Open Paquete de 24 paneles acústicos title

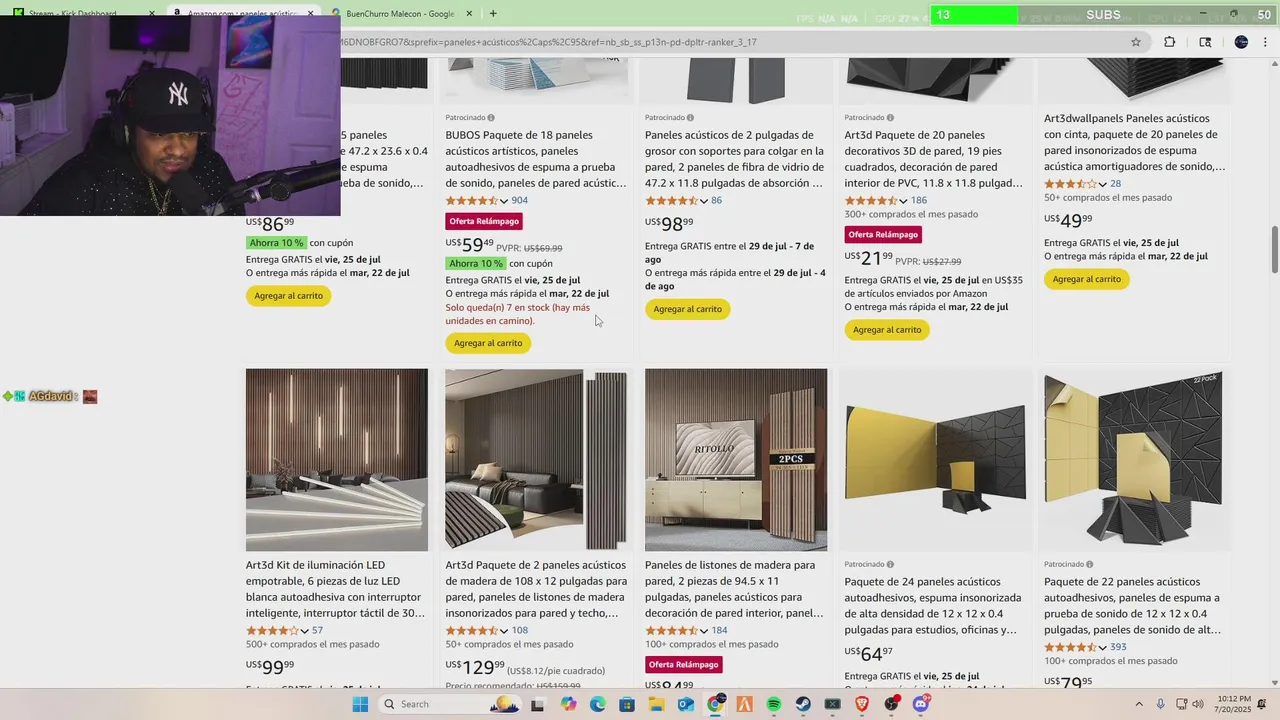click(933, 606)
